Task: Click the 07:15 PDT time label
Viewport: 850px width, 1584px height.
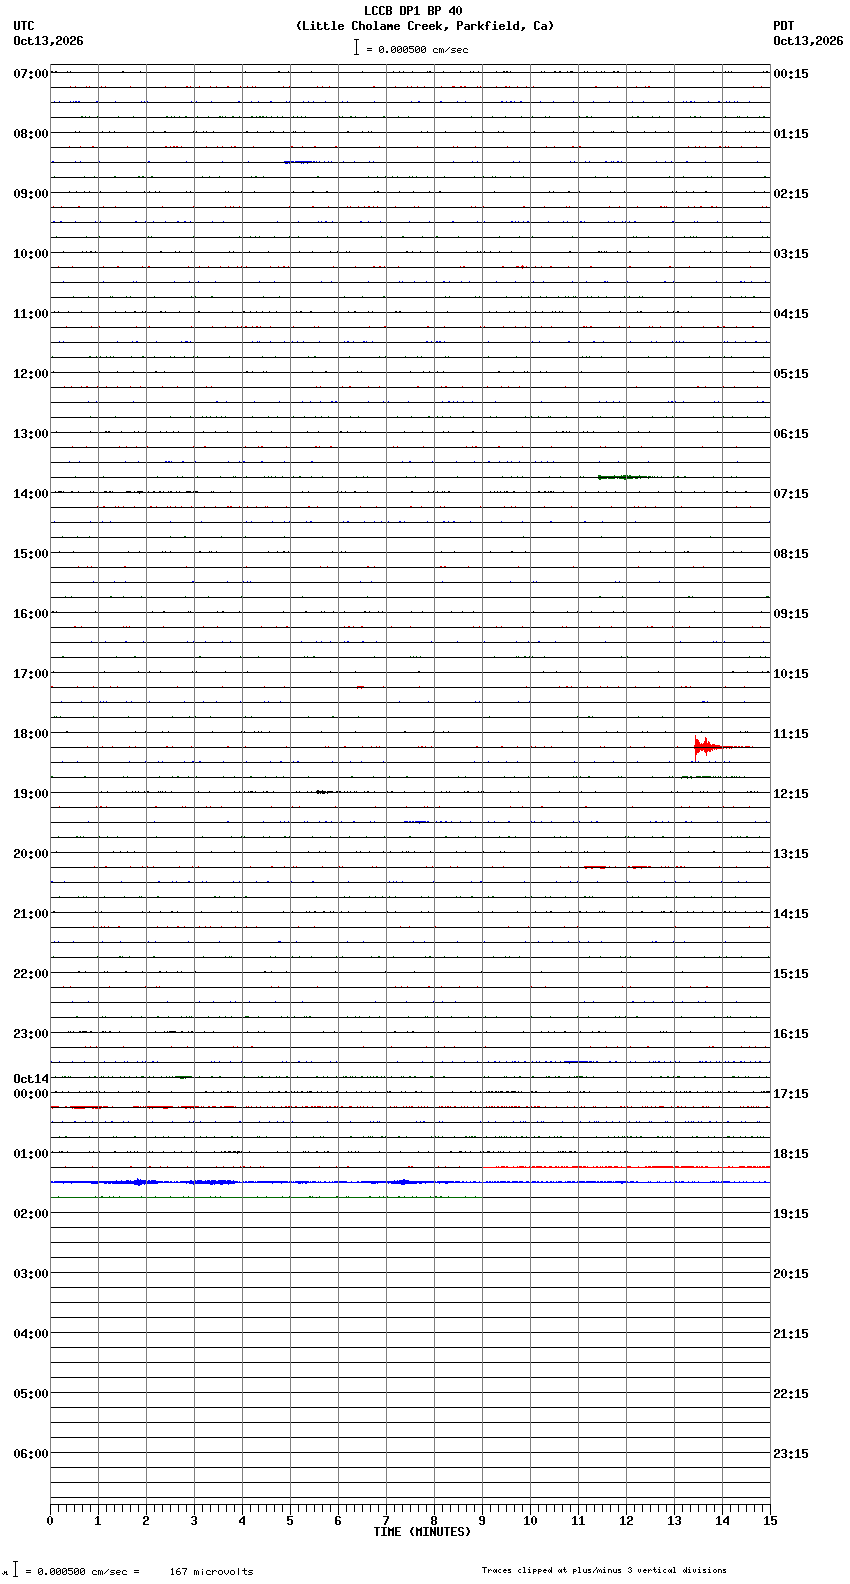Action: pos(791,494)
